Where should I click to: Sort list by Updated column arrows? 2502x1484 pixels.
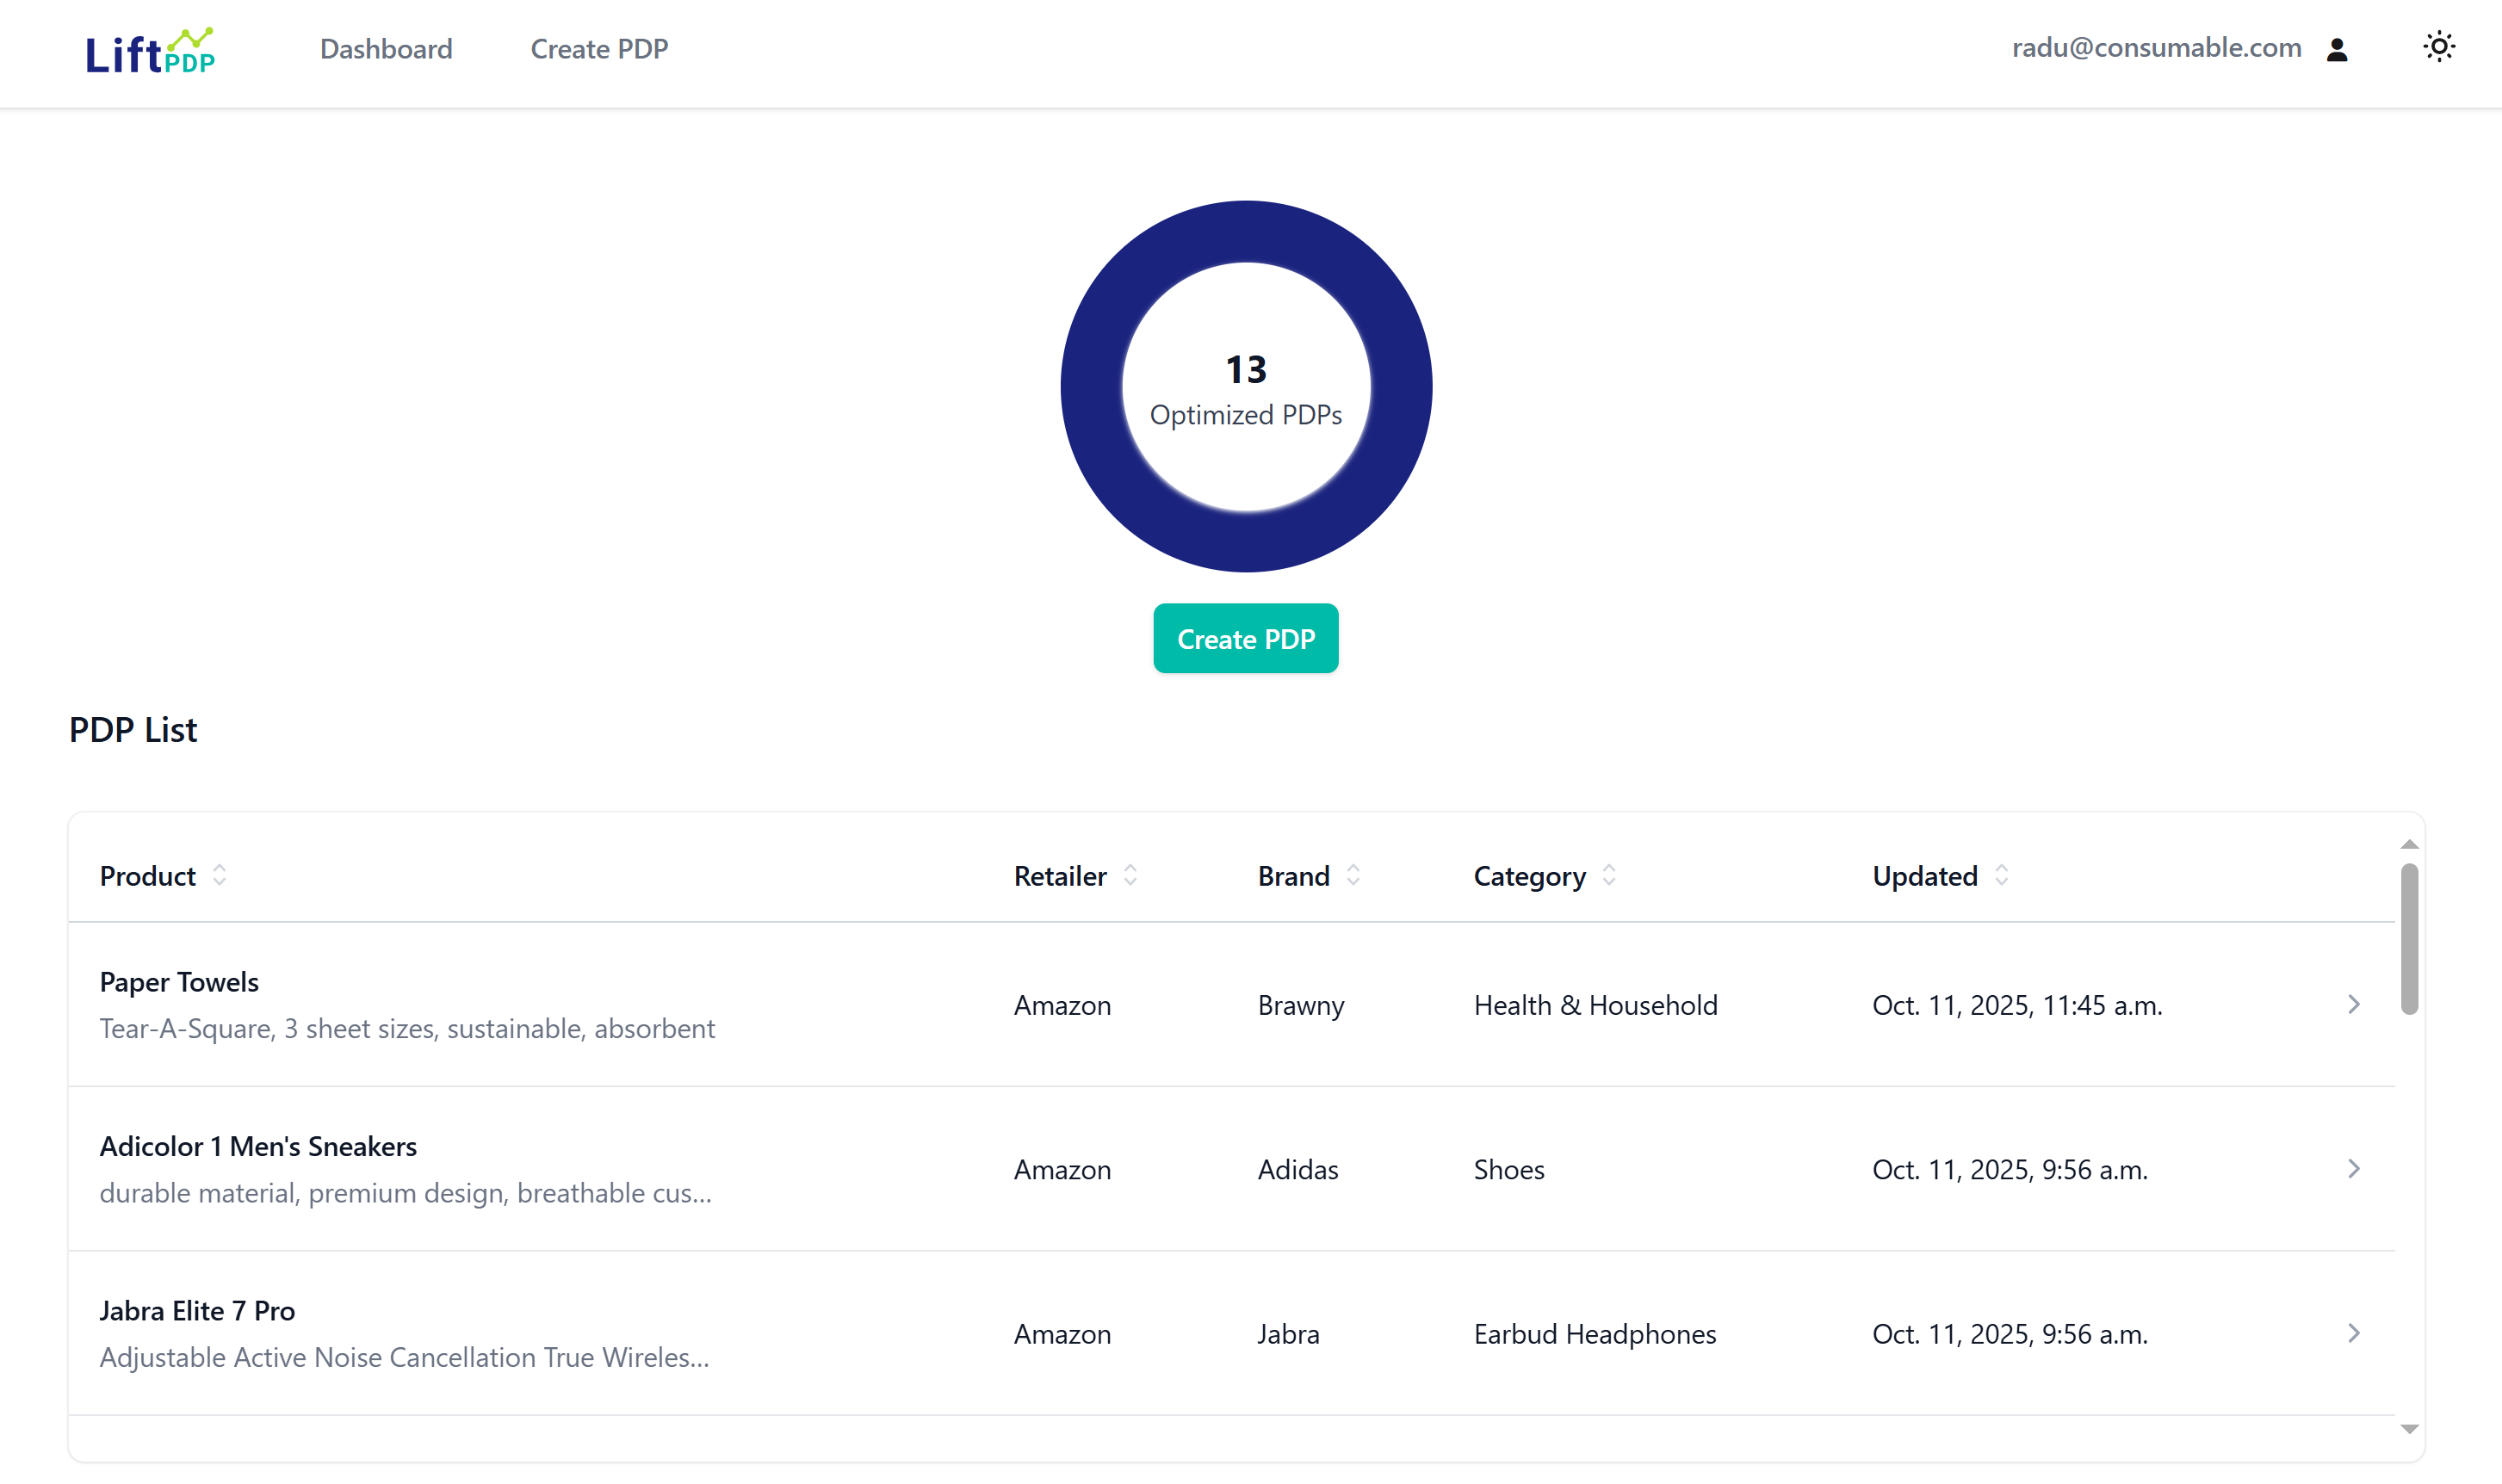click(x=2001, y=875)
